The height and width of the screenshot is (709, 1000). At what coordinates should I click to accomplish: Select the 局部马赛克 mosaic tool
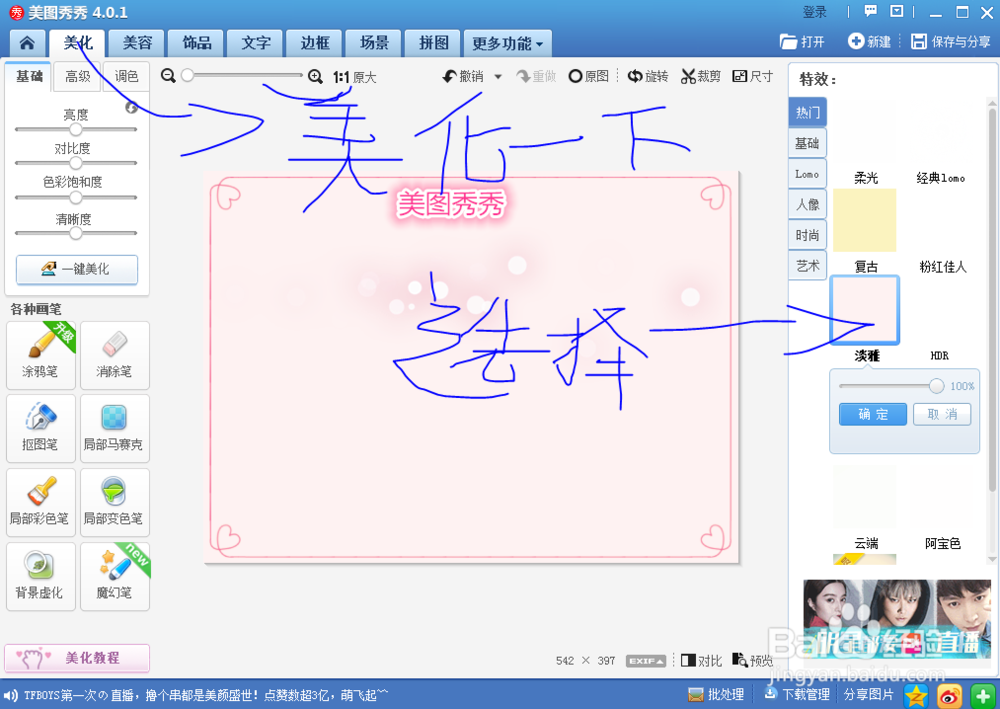click(x=115, y=428)
